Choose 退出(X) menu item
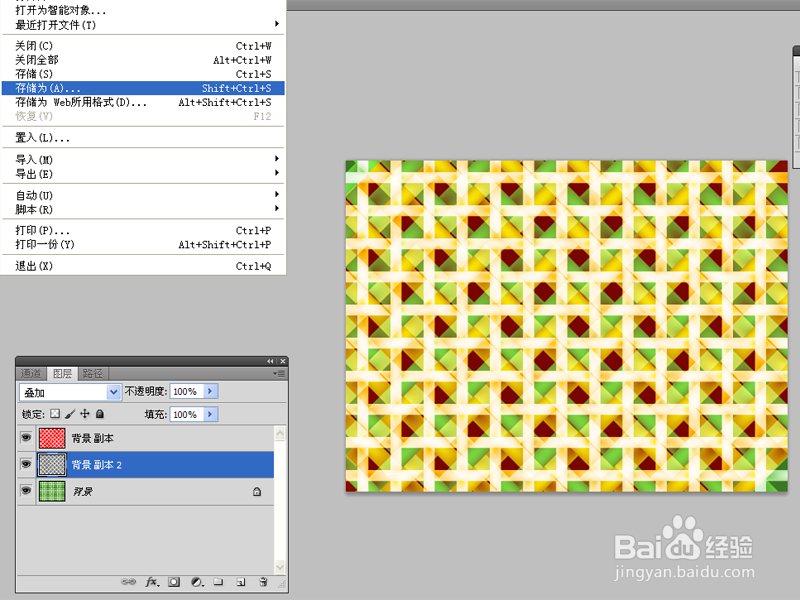Viewport: 800px width, 600px height. click(x=143, y=266)
